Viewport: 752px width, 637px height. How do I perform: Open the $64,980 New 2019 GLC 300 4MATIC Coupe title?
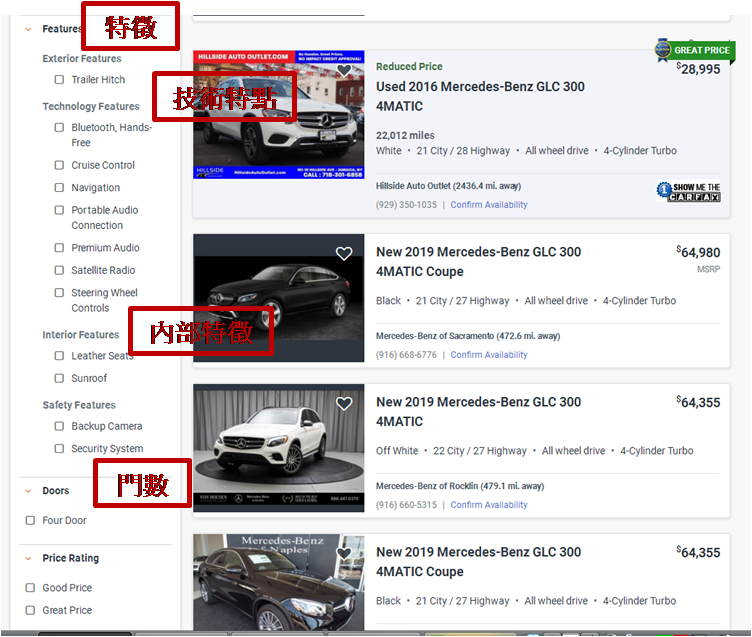[x=478, y=262]
